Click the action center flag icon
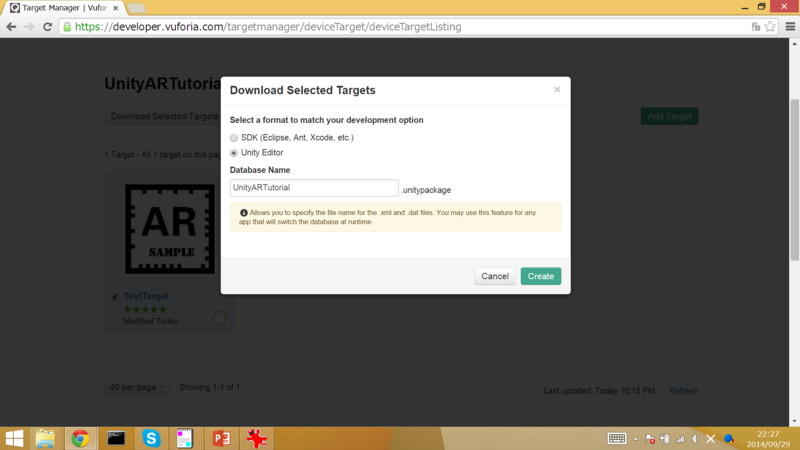This screenshot has height=450, width=800. 650,439
